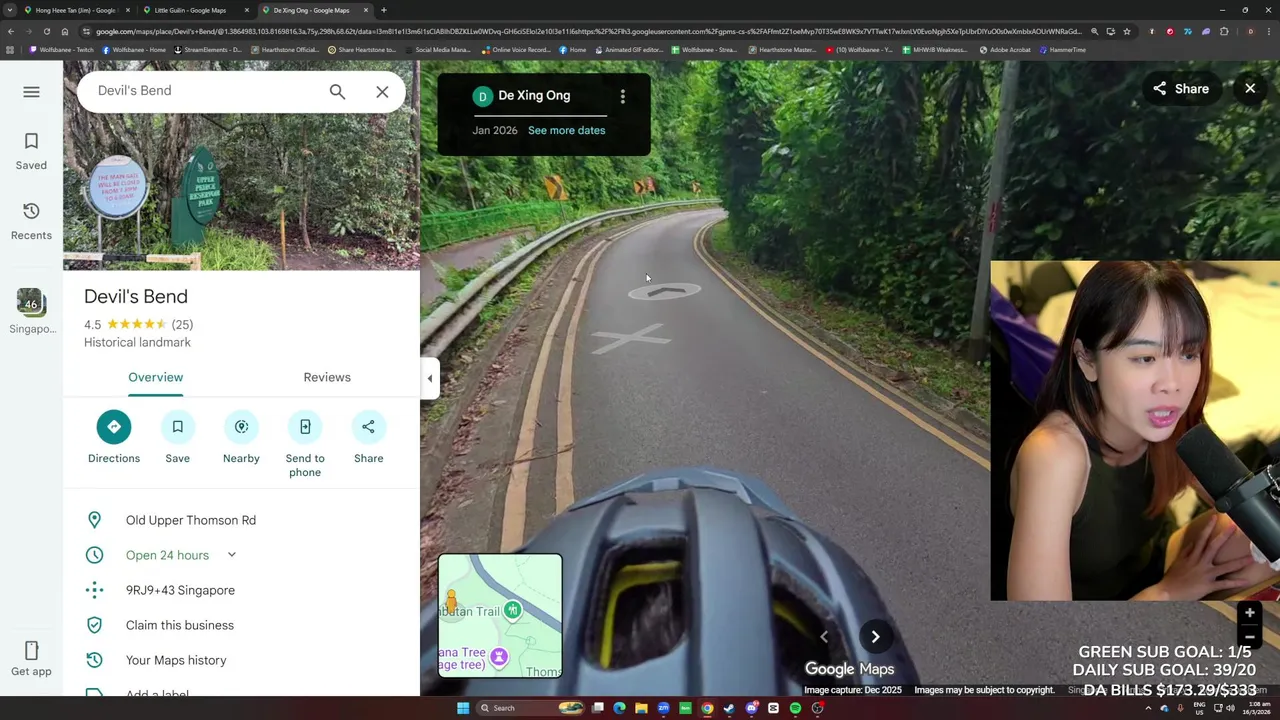
Task: Move forward using the road arrow
Action: point(665,291)
